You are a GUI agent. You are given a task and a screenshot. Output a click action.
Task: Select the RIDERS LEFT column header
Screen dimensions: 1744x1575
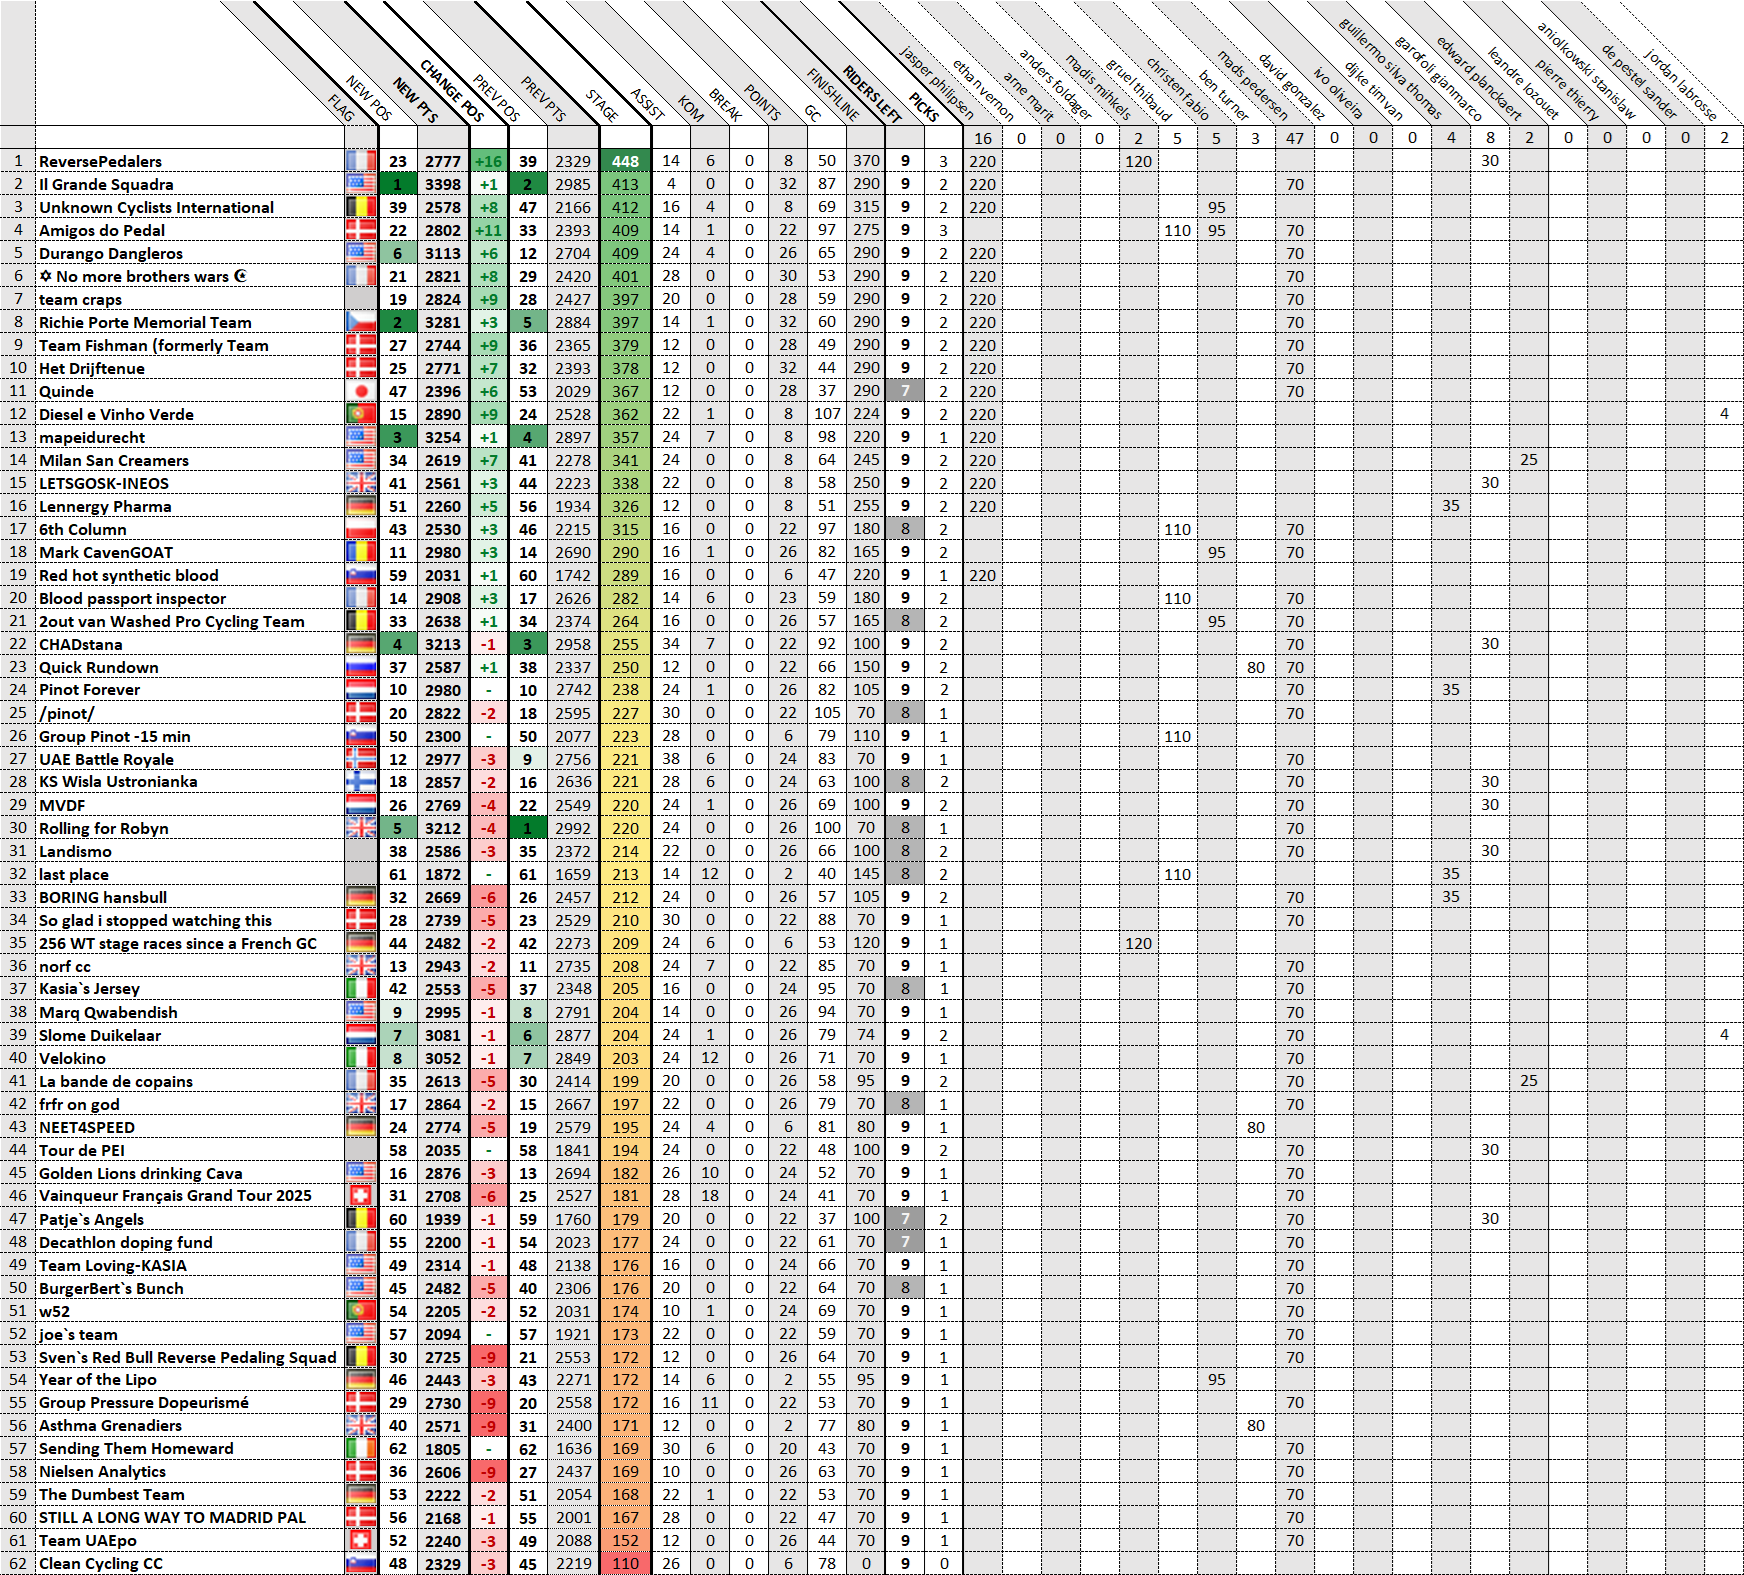point(872,94)
